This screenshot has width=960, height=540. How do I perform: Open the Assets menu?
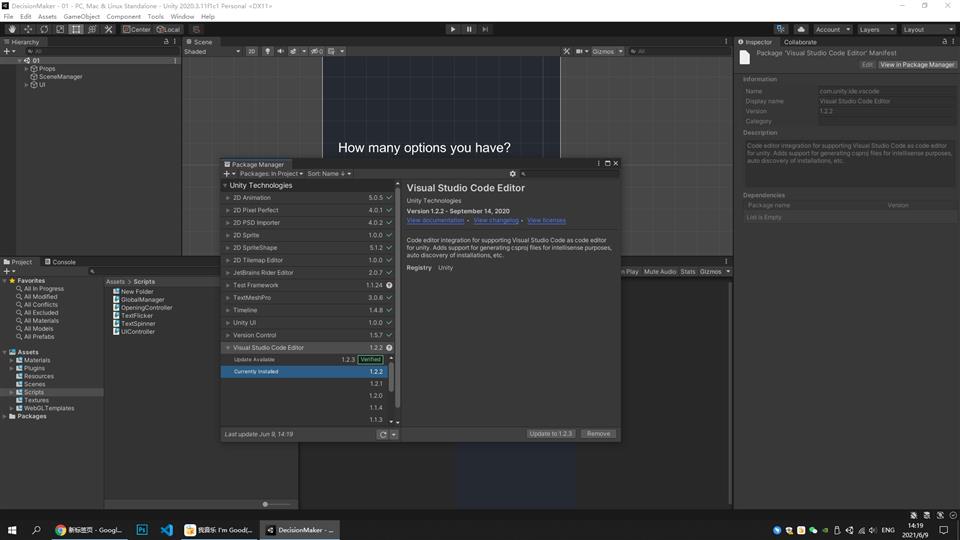[x=47, y=17]
